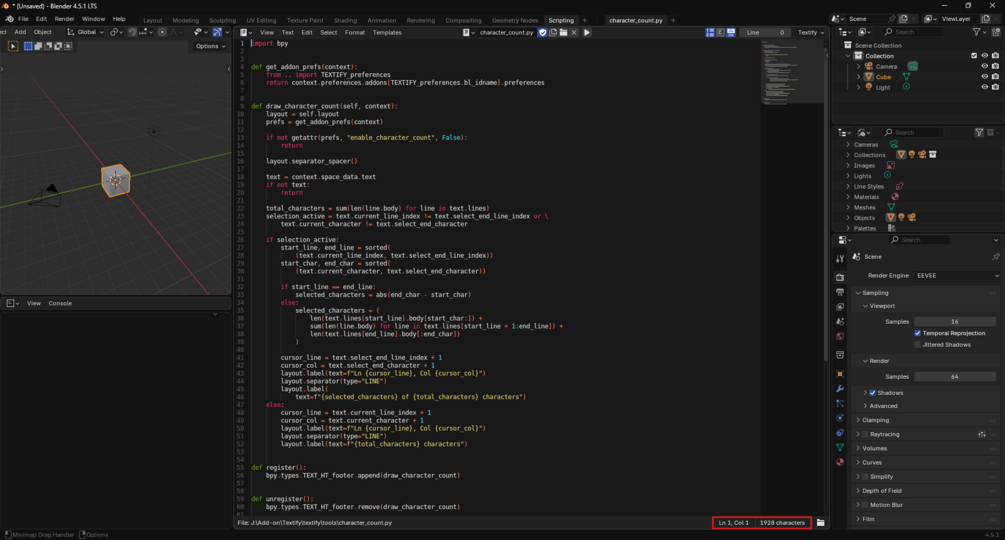Open Object properties tab

click(840, 373)
